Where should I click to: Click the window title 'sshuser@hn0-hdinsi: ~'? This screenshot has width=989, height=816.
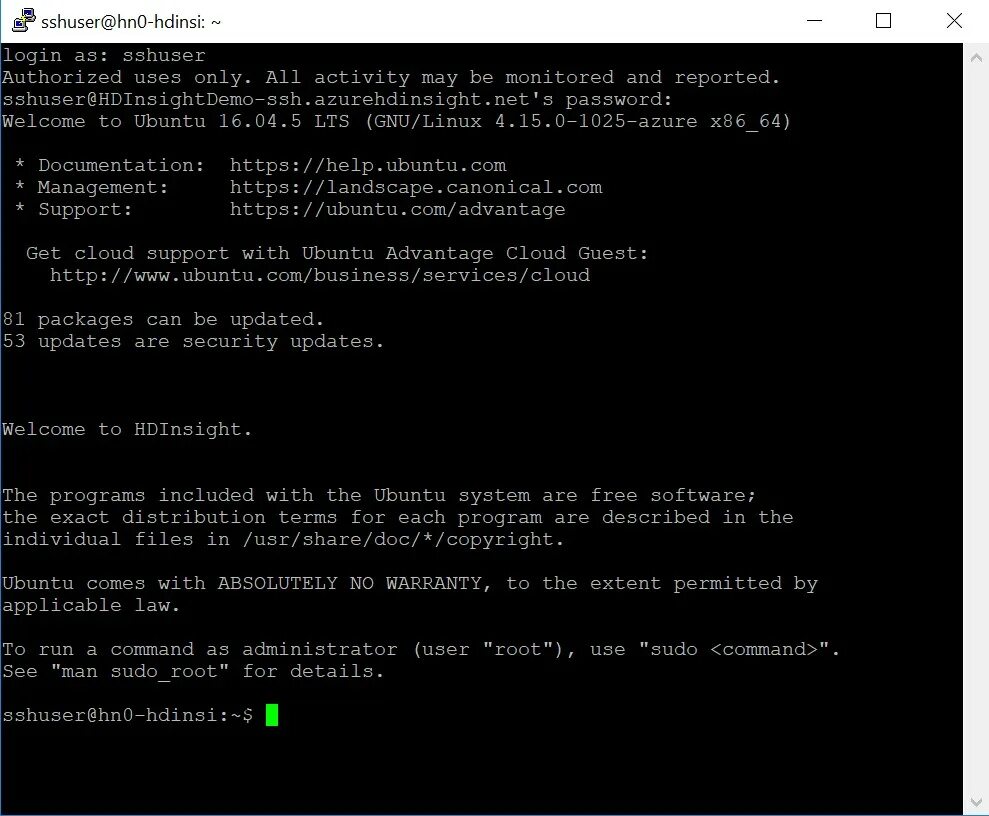click(x=131, y=22)
